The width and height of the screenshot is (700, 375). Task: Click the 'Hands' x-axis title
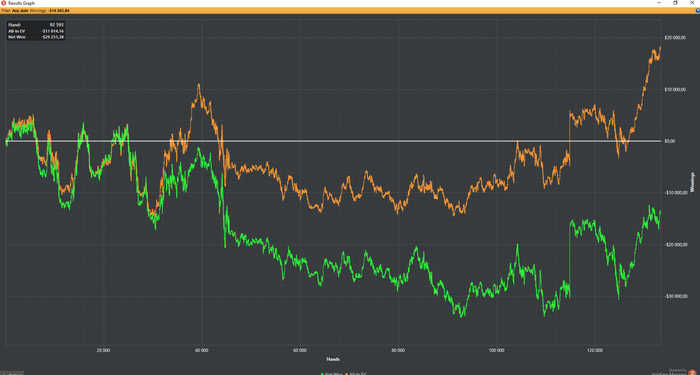click(333, 359)
